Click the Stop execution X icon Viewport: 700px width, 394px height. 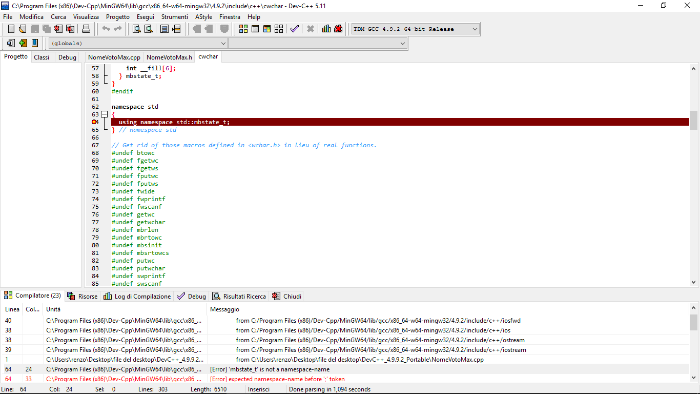(310, 29)
